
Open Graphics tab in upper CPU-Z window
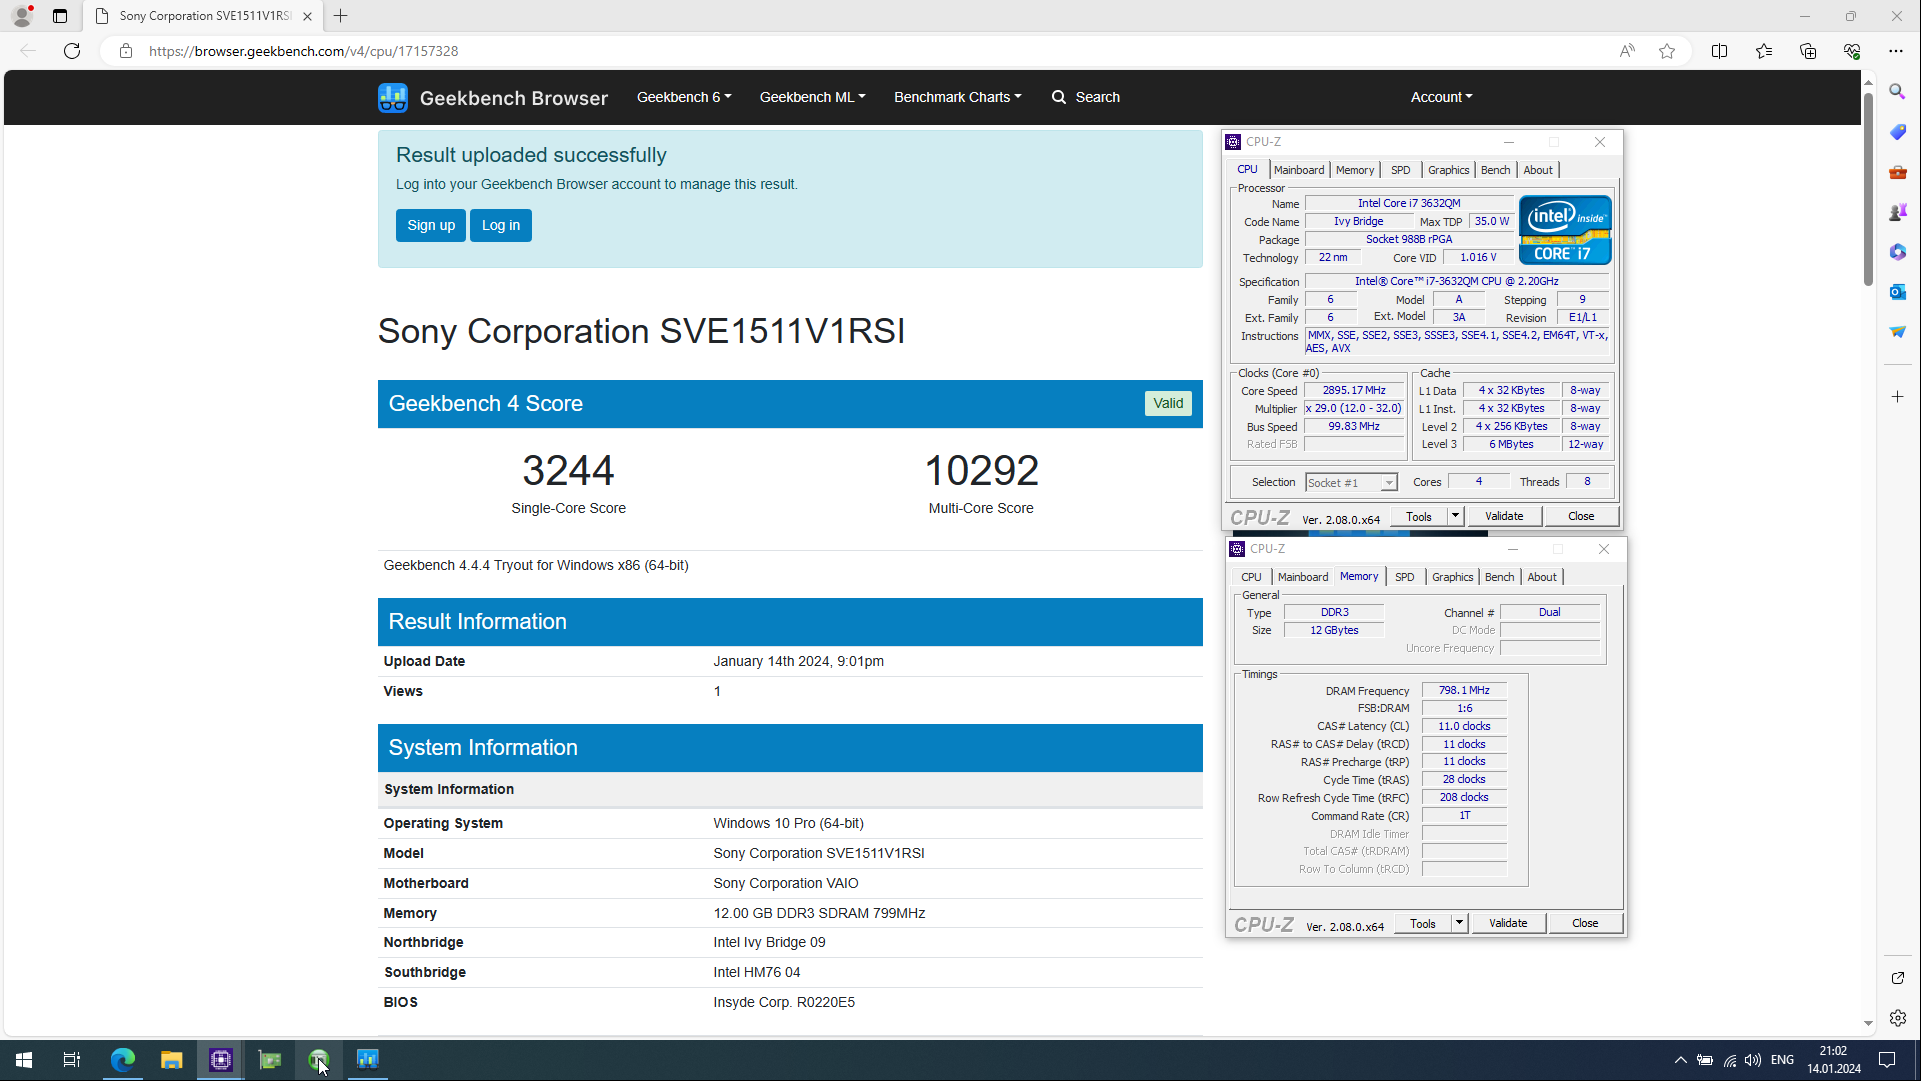1449,170
